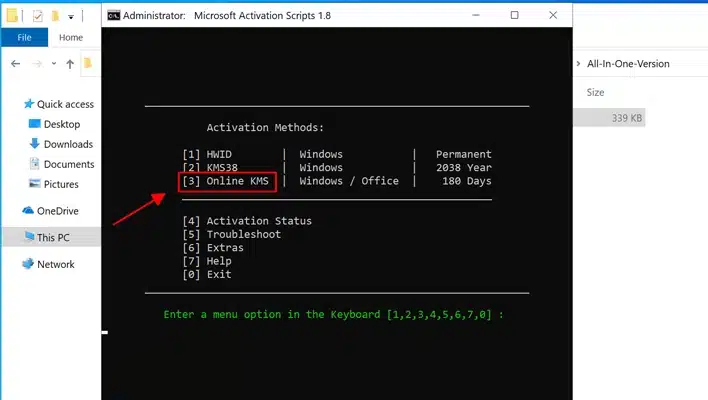
Task: Click the Quick access star icon
Action: pyautogui.click(x=27, y=104)
